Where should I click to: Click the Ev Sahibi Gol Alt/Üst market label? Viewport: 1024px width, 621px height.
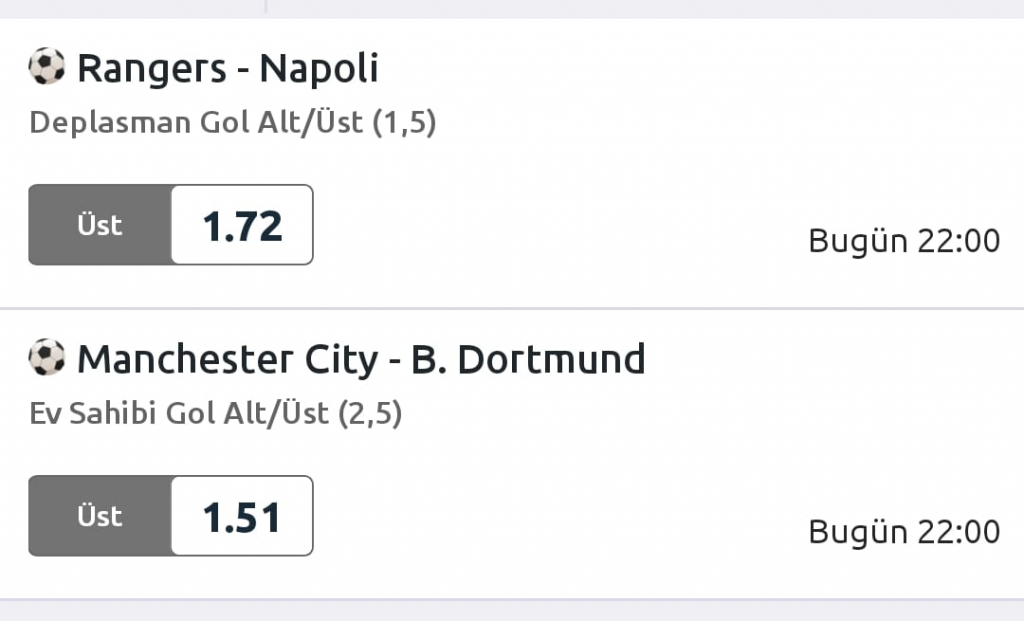tap(216, 413)
